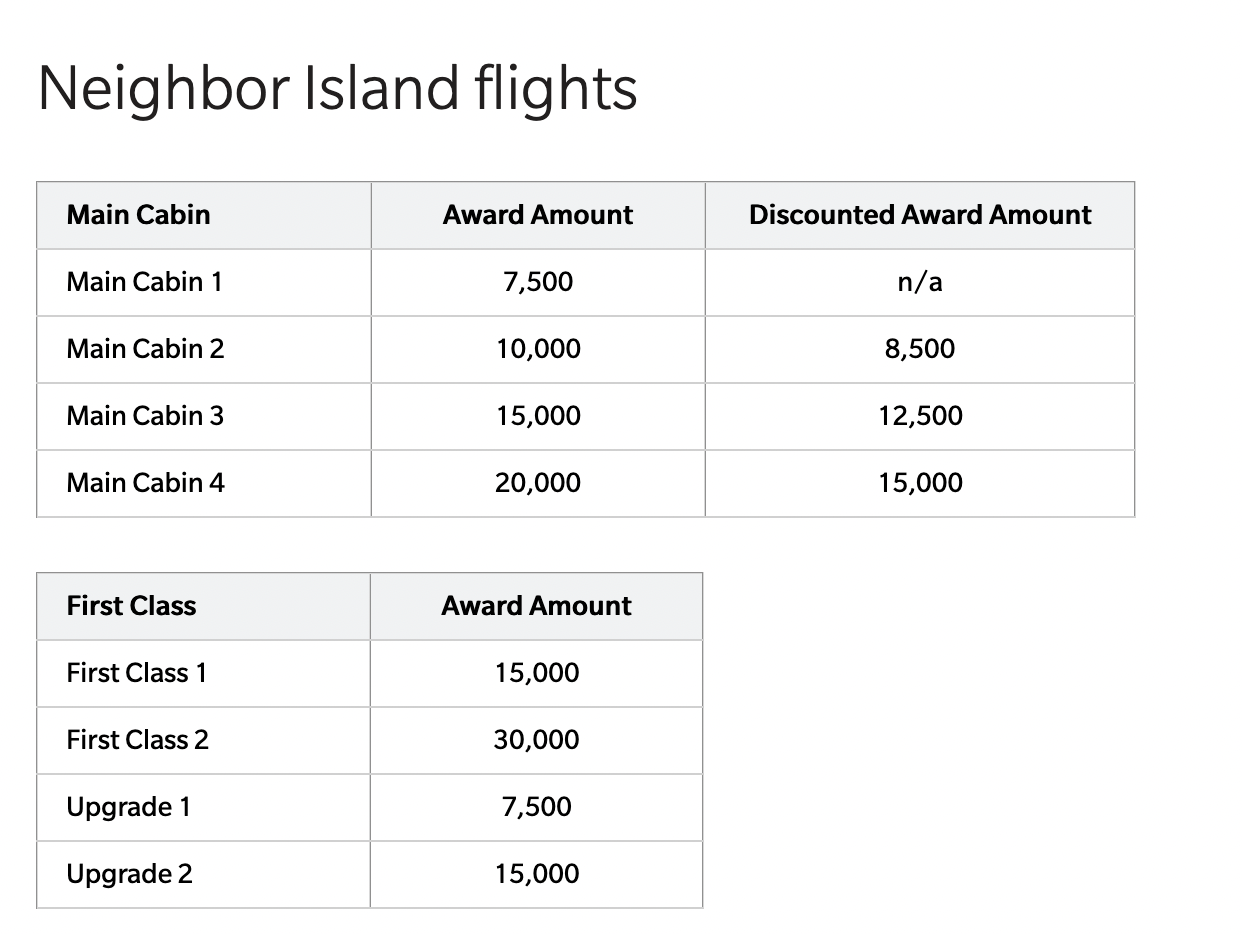Select the Upgrade 1 row label
The height and width of the screenshot is (934, 1242).
[x=128, y=807]
